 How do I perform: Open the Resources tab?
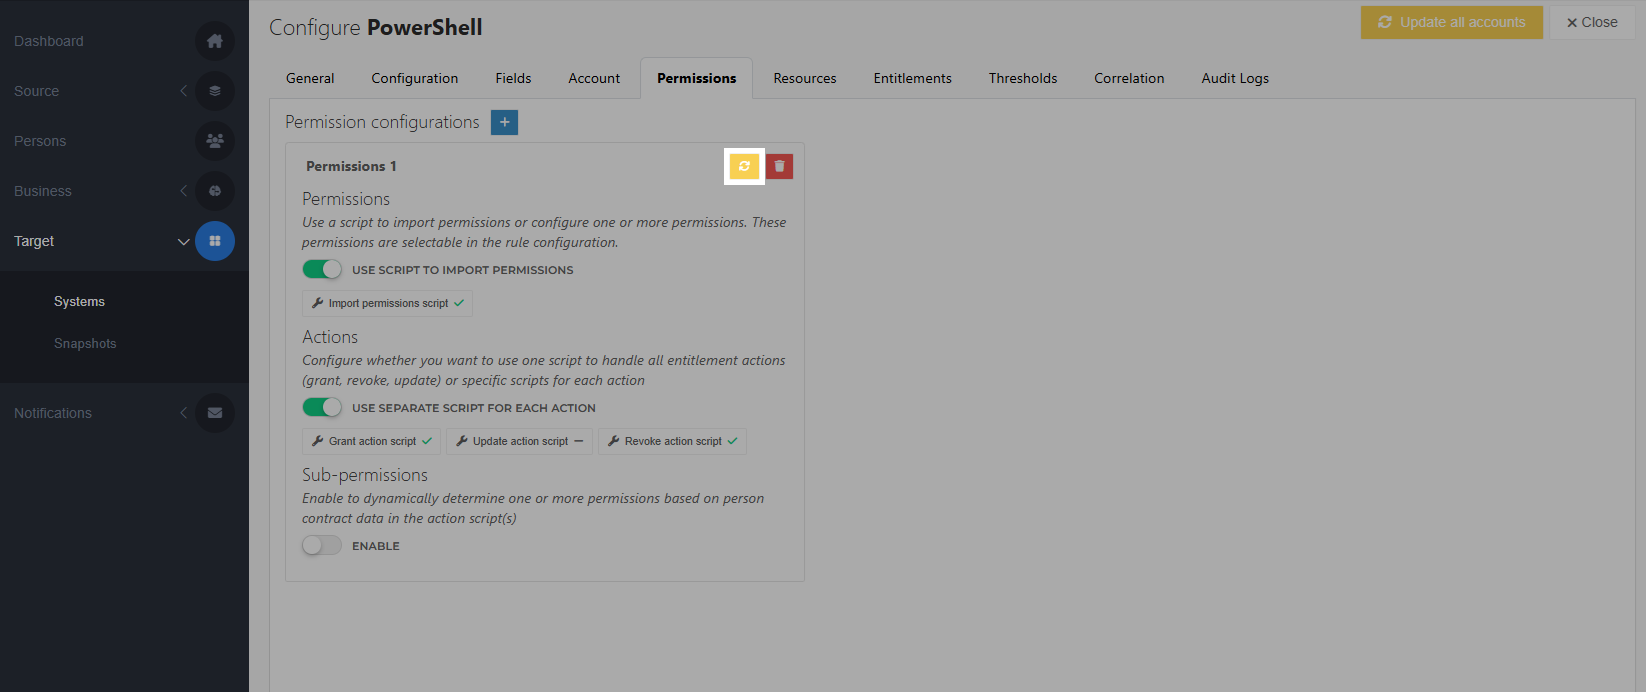click(805, 78)
